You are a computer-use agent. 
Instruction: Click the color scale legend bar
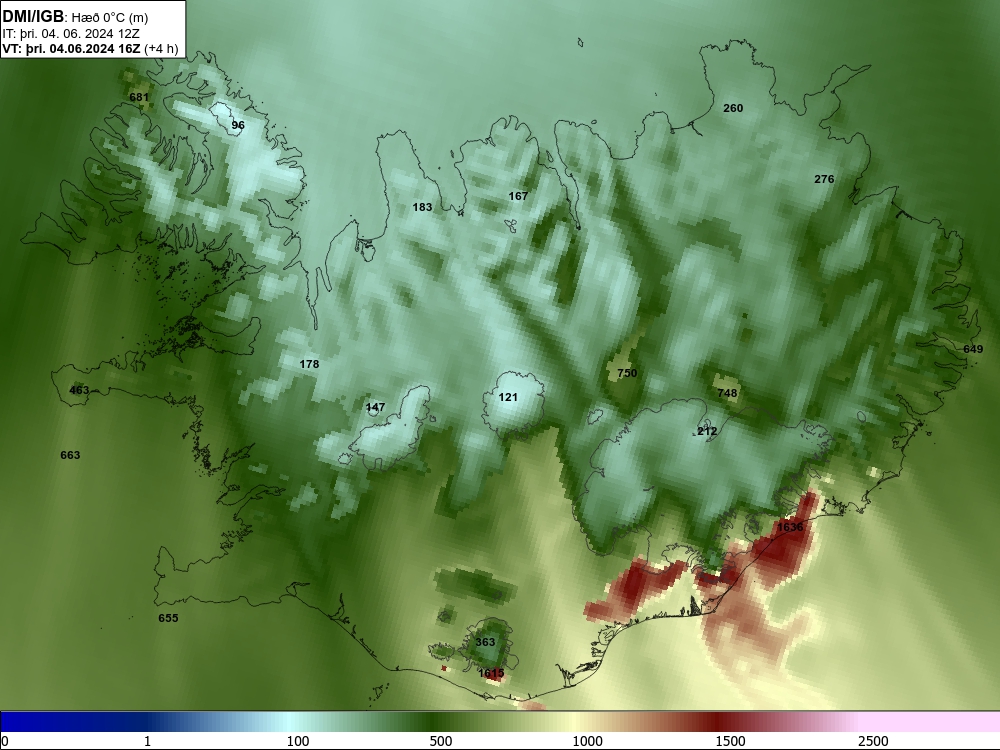click(500, 721)
